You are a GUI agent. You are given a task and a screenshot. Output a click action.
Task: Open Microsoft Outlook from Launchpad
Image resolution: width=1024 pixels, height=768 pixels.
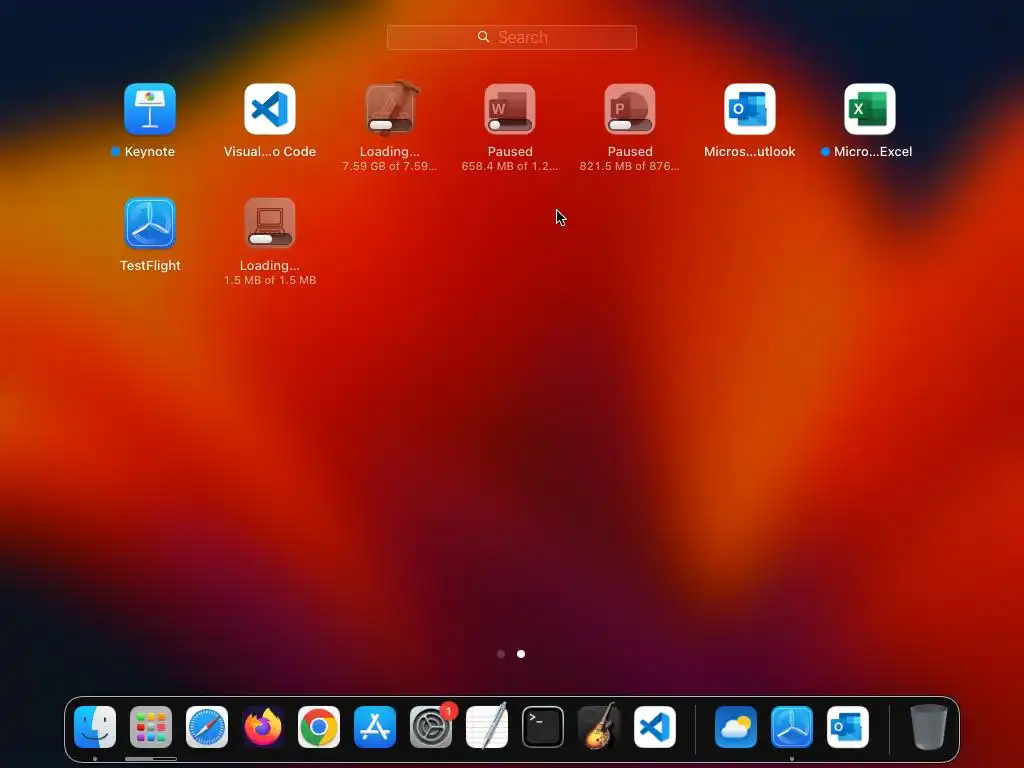pos(750,109)
